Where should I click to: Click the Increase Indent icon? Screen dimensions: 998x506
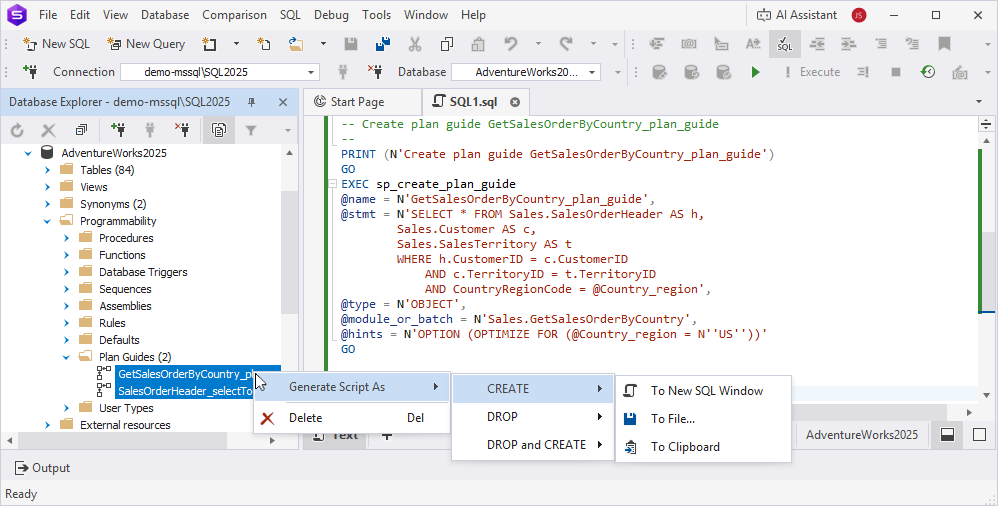[848, 44]
